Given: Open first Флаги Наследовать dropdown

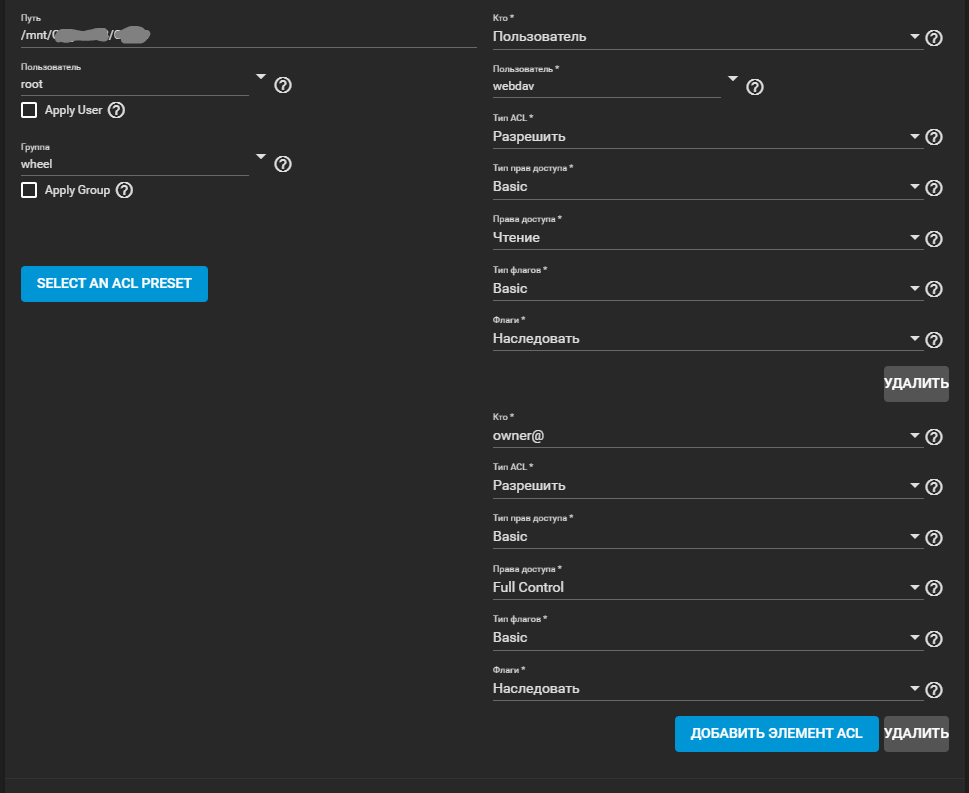Looking at the screenshot, I should (x=708, y=339).
